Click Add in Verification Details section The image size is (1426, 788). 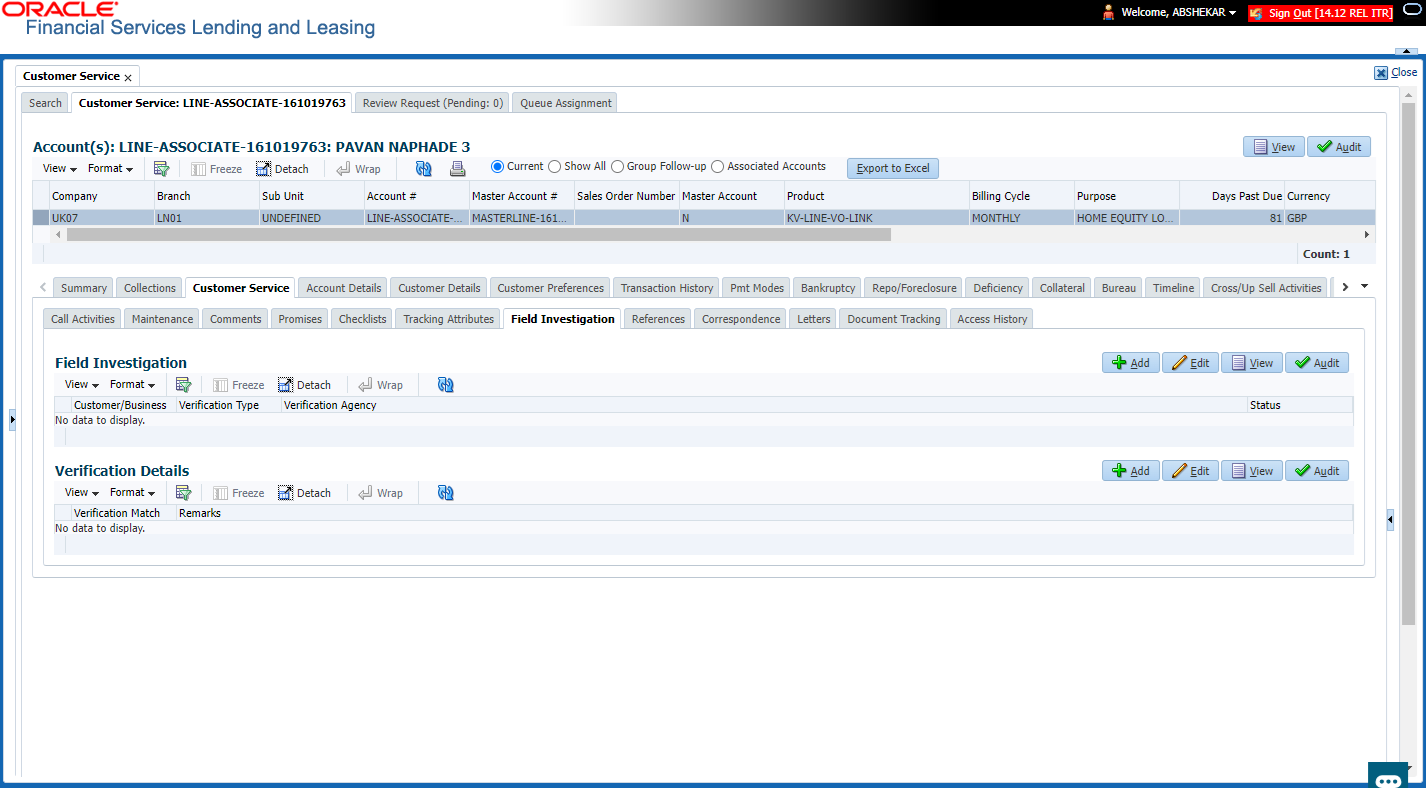(x=1131, y=471)
